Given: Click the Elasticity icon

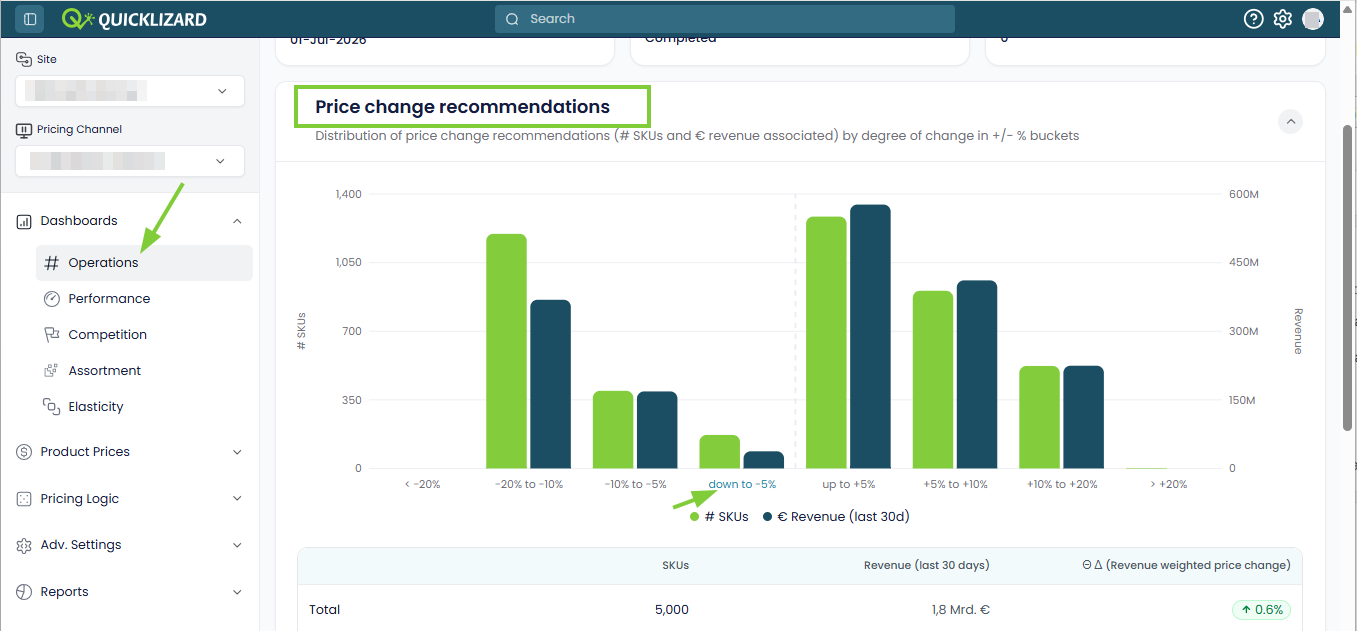Looking at the screenshot, I should (52, 407).
